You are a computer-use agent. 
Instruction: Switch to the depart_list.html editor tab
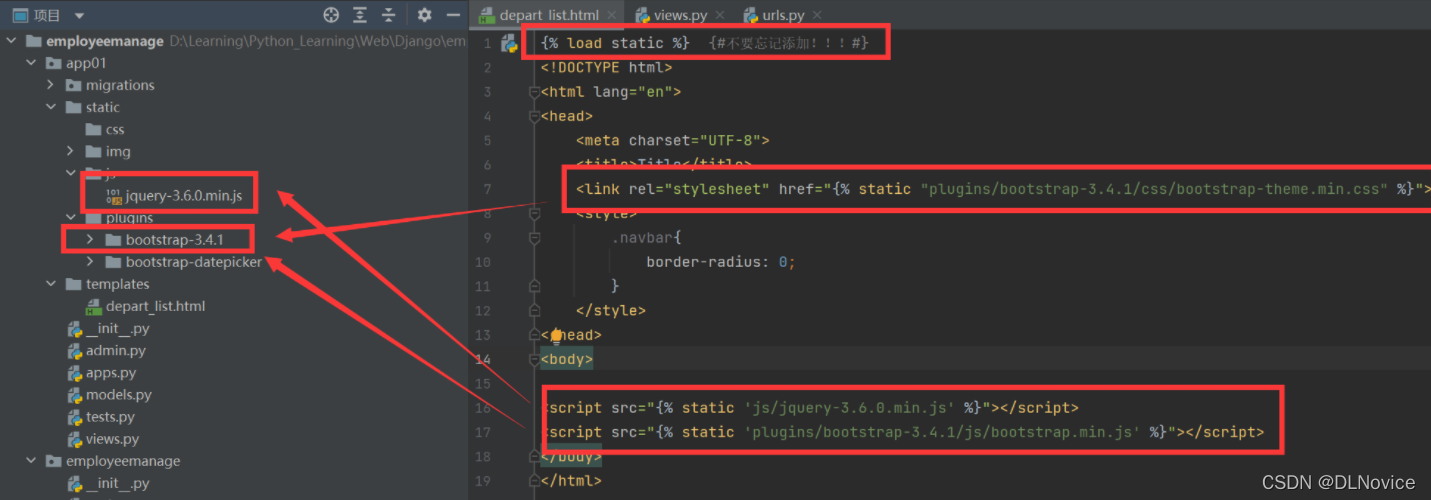tap(548, 15)
